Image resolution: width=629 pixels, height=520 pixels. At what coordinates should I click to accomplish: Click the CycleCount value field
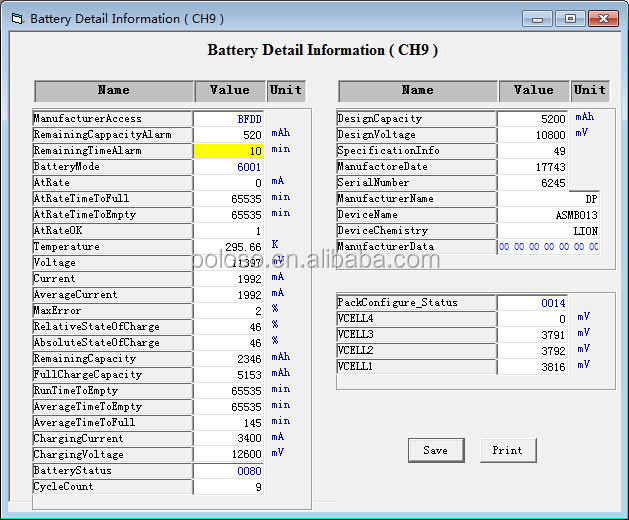pos(228,487)
